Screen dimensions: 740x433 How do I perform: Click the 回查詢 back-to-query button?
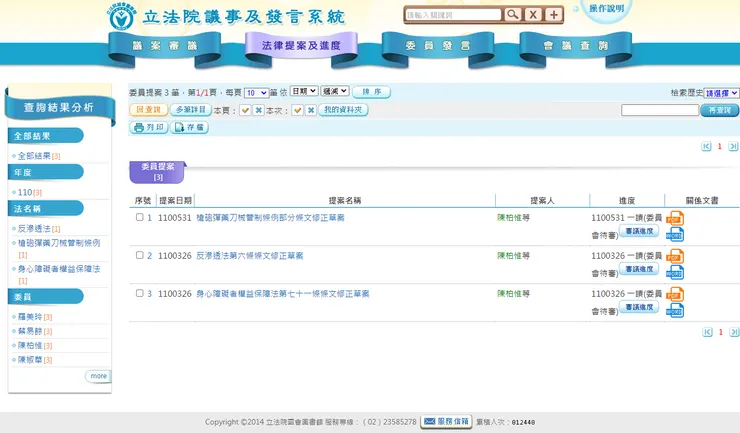pyautogui.click(x=149, y=110)
